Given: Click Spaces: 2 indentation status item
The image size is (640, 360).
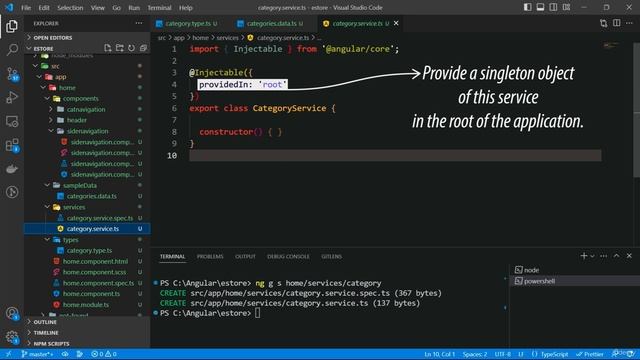Looking at the screenshot, I should (475, 354).
